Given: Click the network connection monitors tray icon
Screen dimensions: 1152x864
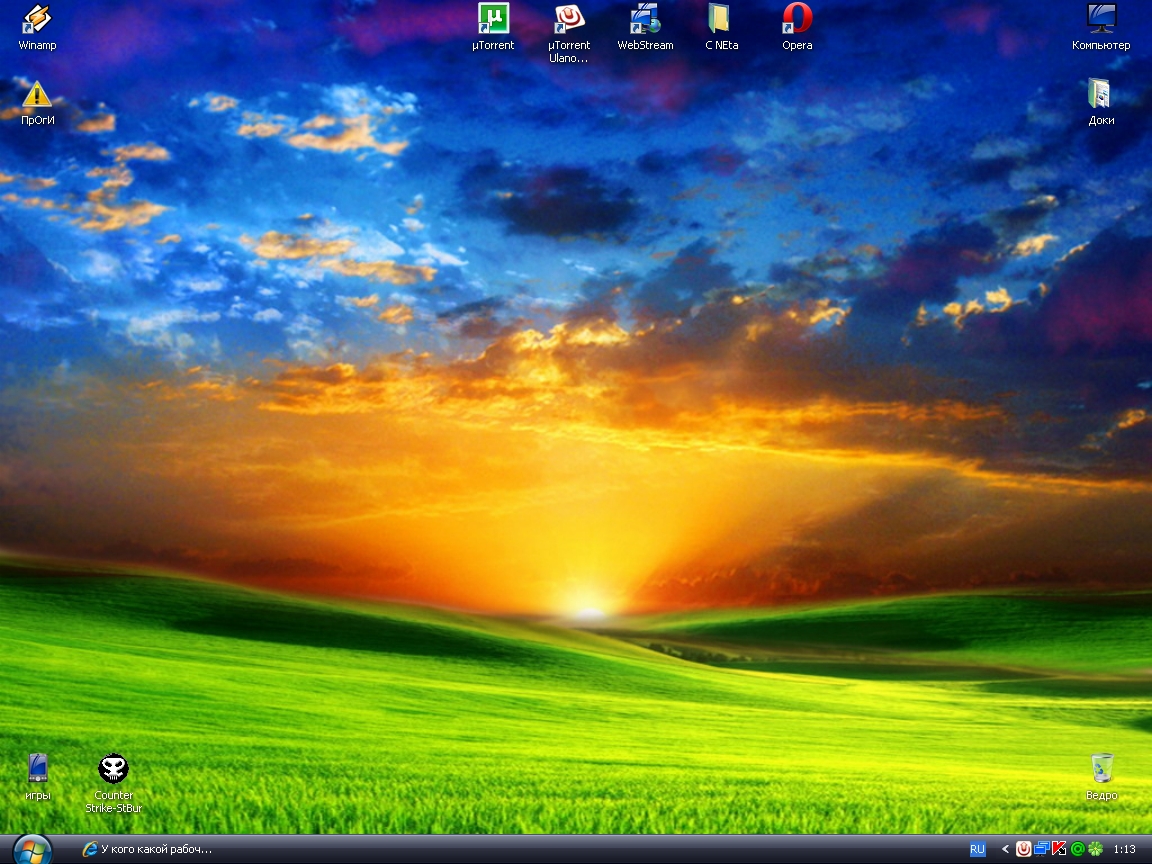Looking at the screenshot, I should [x=1041, y=849].
